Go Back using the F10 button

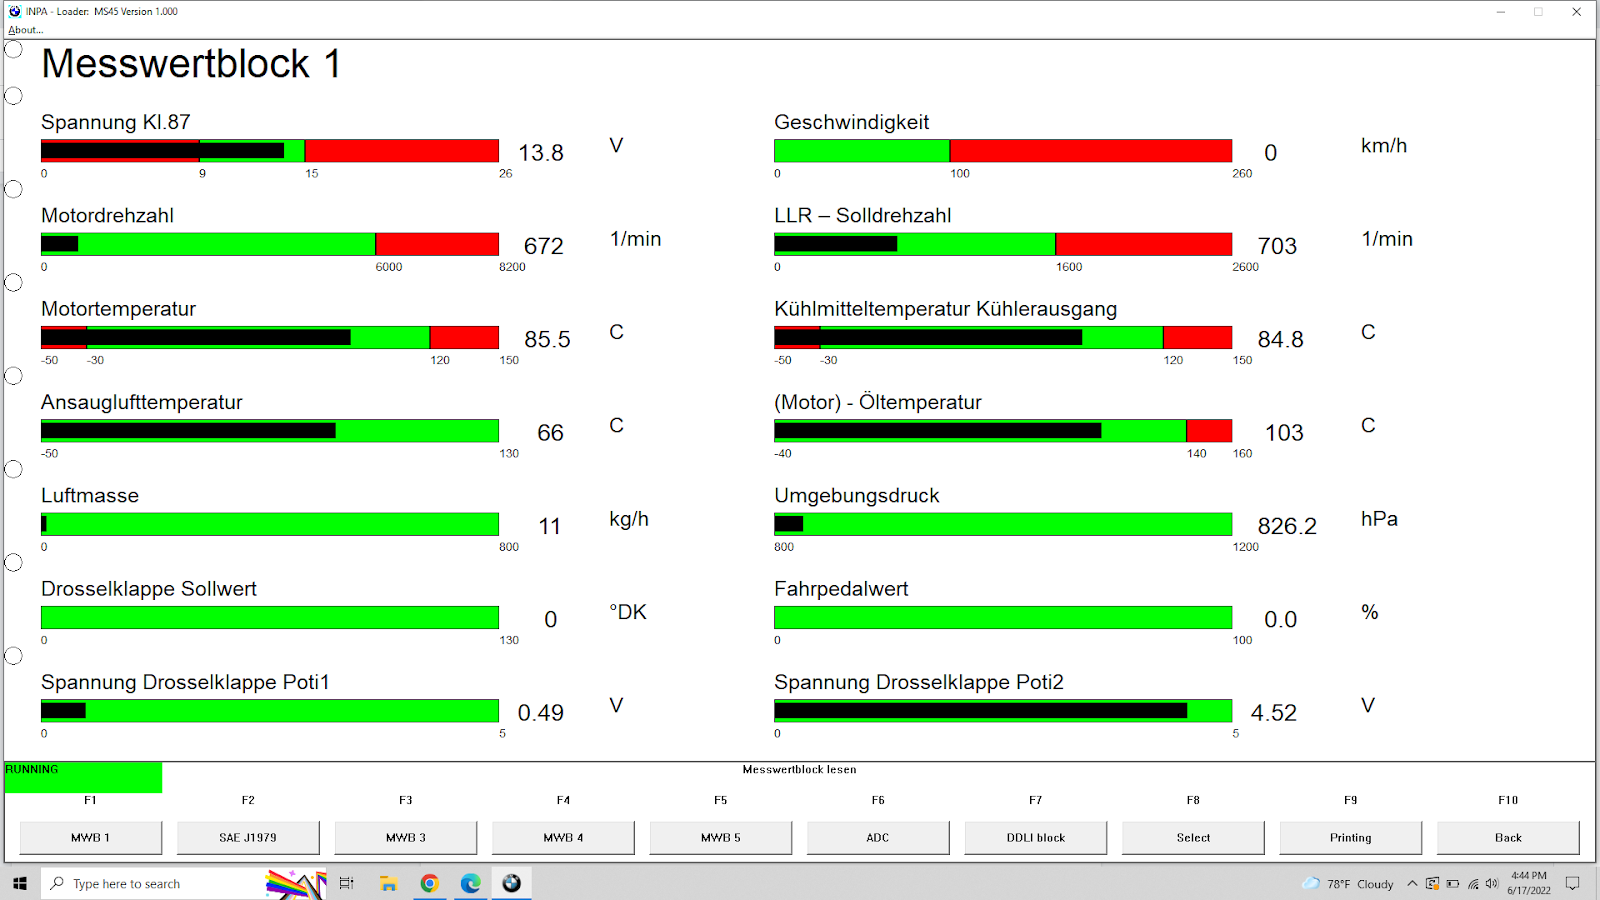tap(1508, 838)
